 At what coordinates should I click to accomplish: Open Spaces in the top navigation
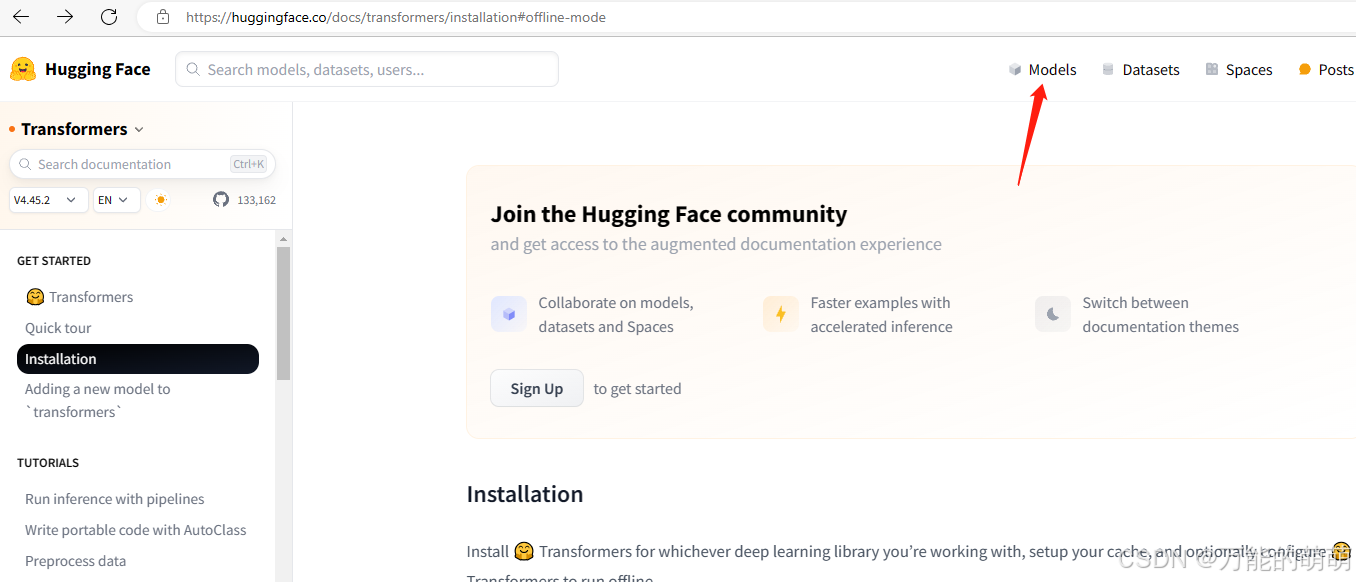1249,69
